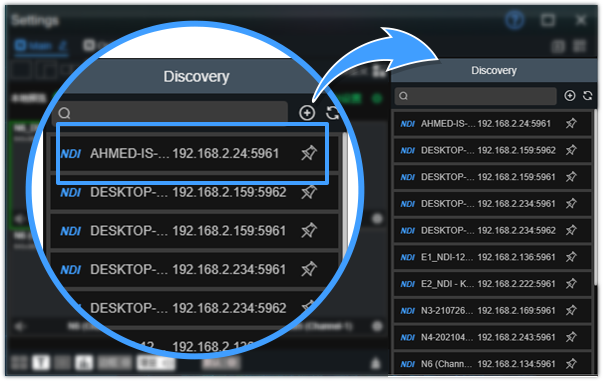The height and width of the screenshot is (381, 603).
Task: Pin the N4-202104 192.168.2.243:5961 source
Action: [x=571, y=337]
